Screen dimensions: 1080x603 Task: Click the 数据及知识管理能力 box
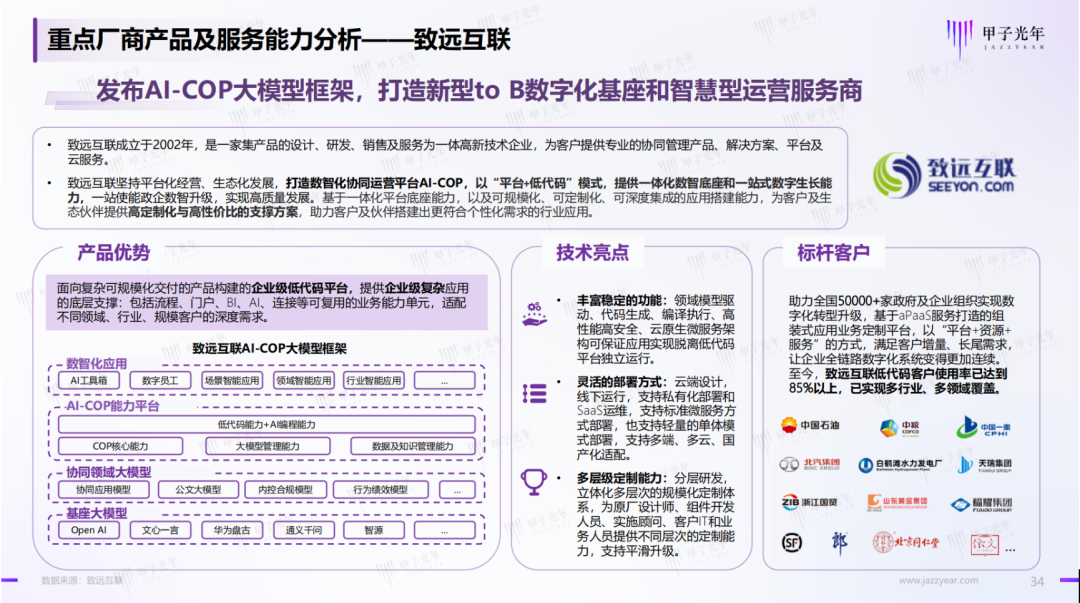click(x=413, y=446)
